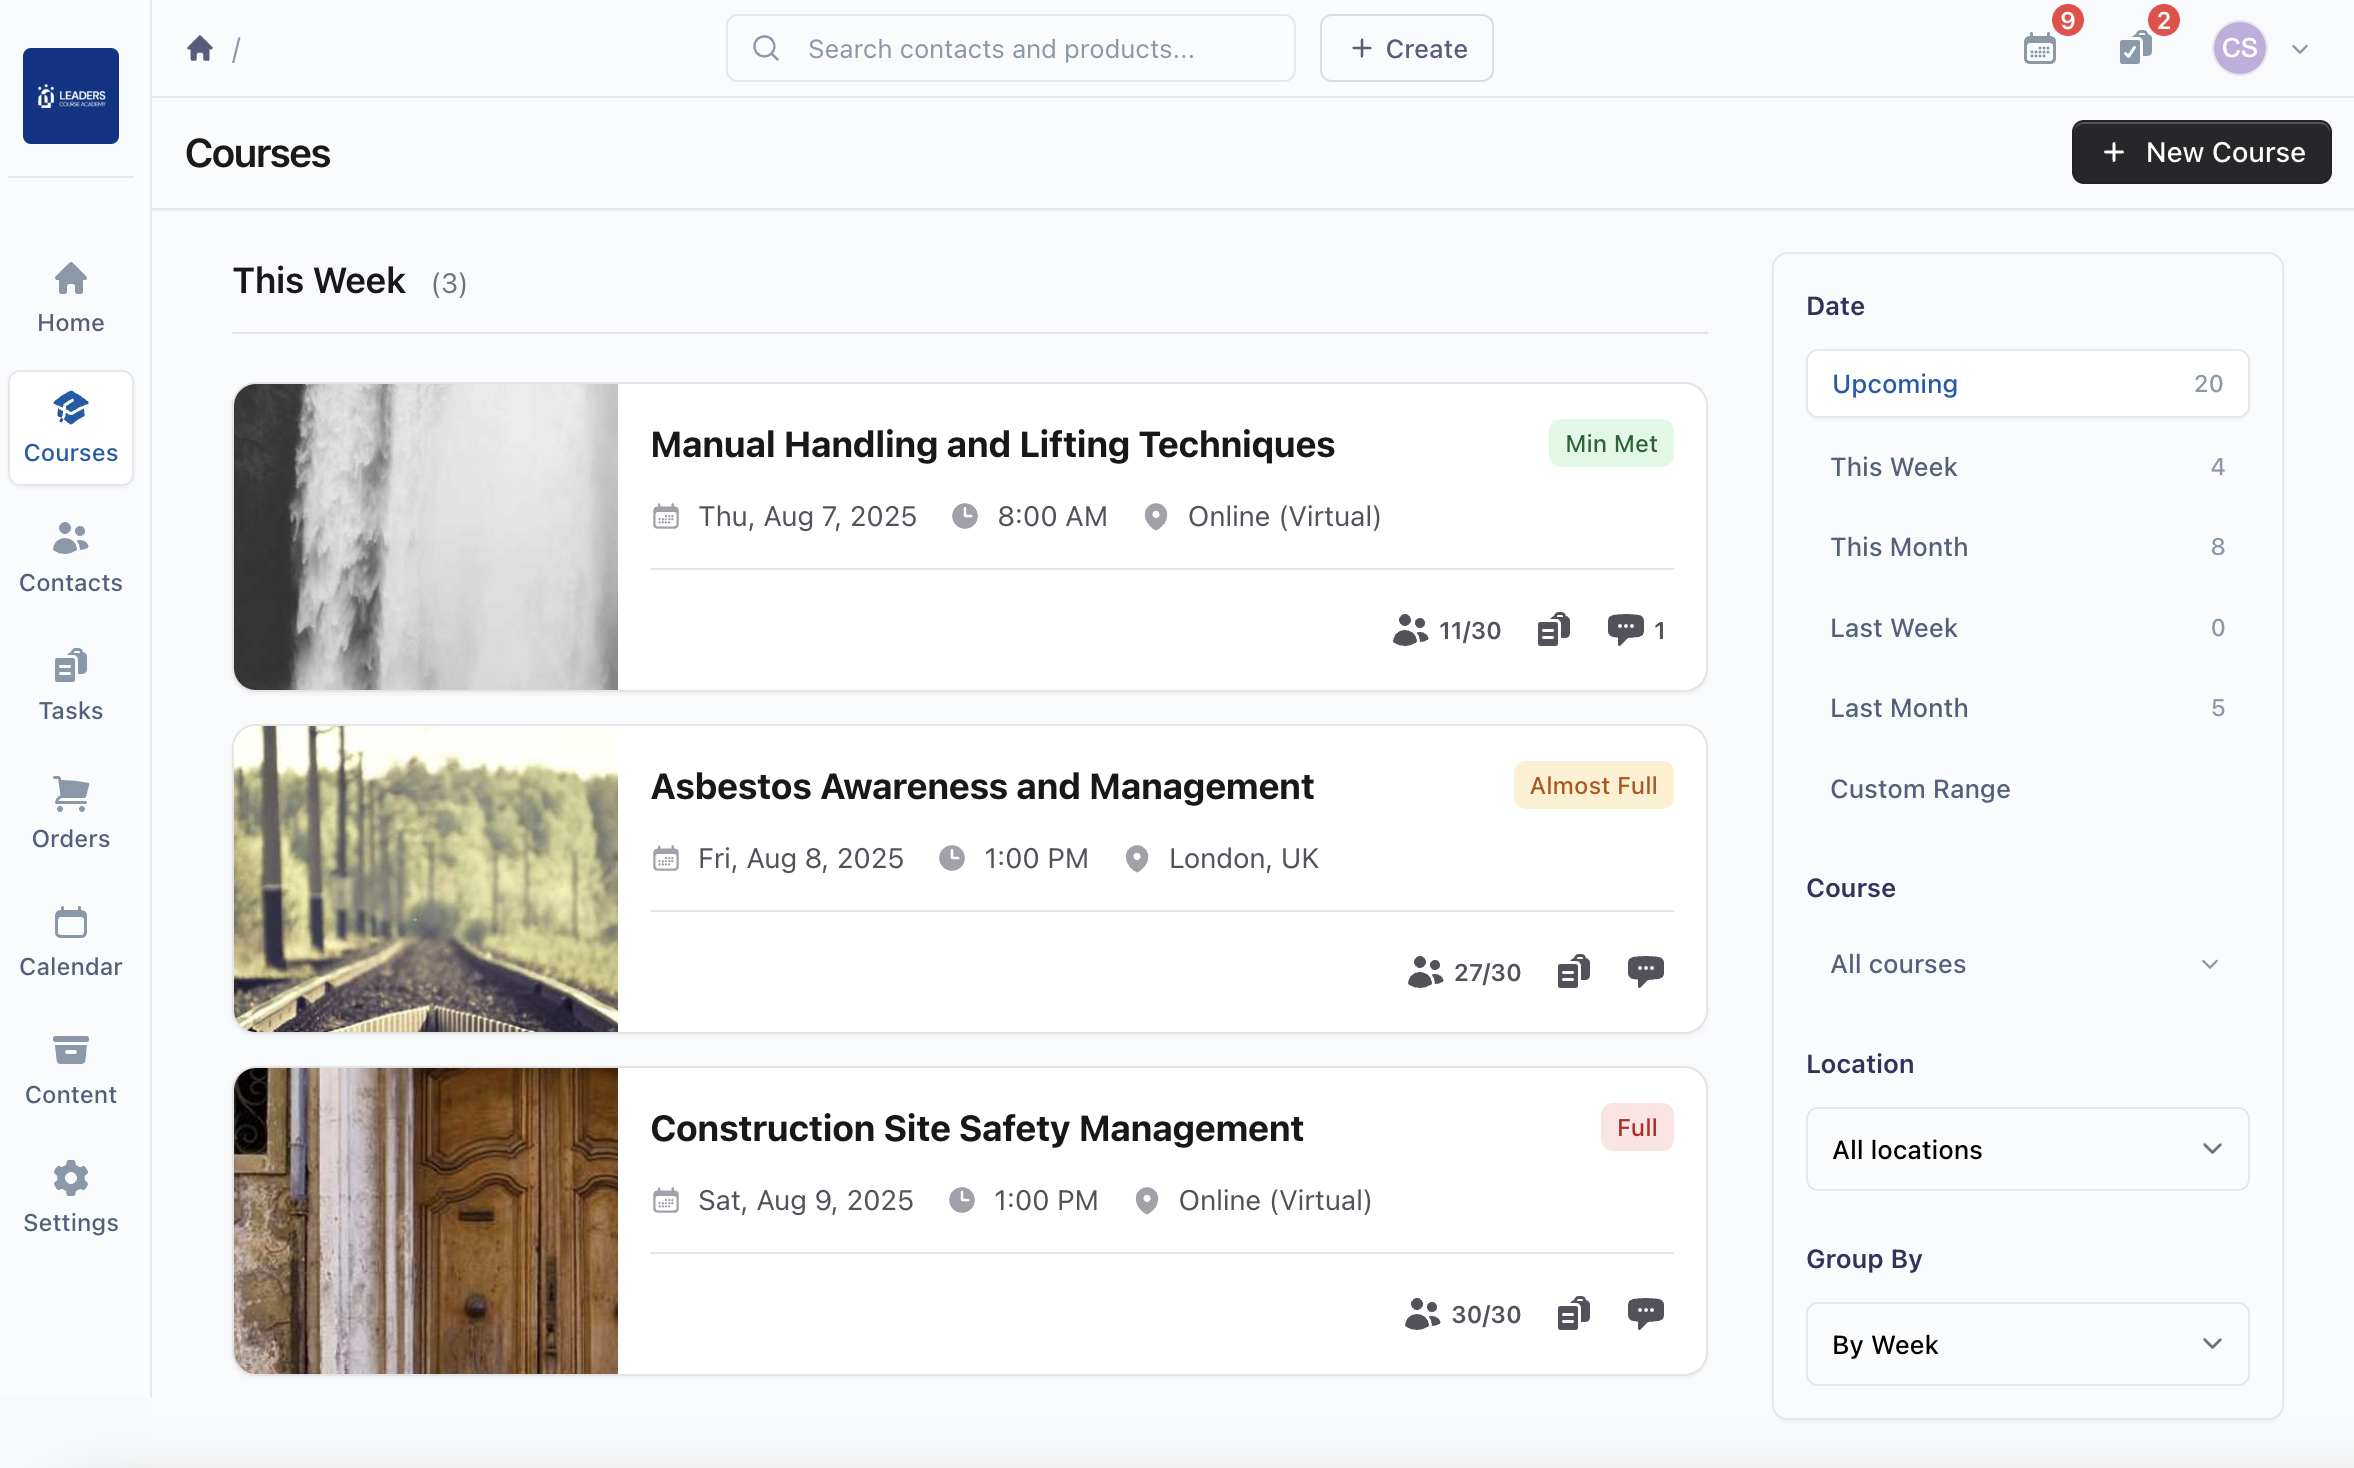2354x1468 pixels.
Task: Click the 8:00 AM time text
Action: pos(1052,516)
